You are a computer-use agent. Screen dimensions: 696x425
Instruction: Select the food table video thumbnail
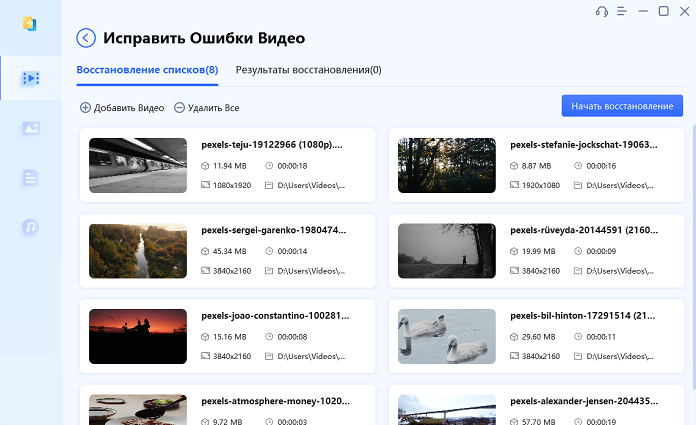138,410
